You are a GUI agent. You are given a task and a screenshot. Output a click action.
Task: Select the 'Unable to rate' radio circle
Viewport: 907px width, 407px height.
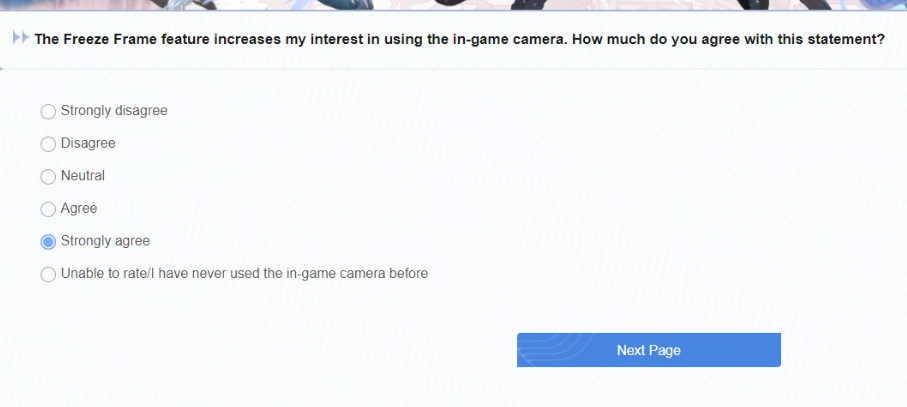coord(48,274)
